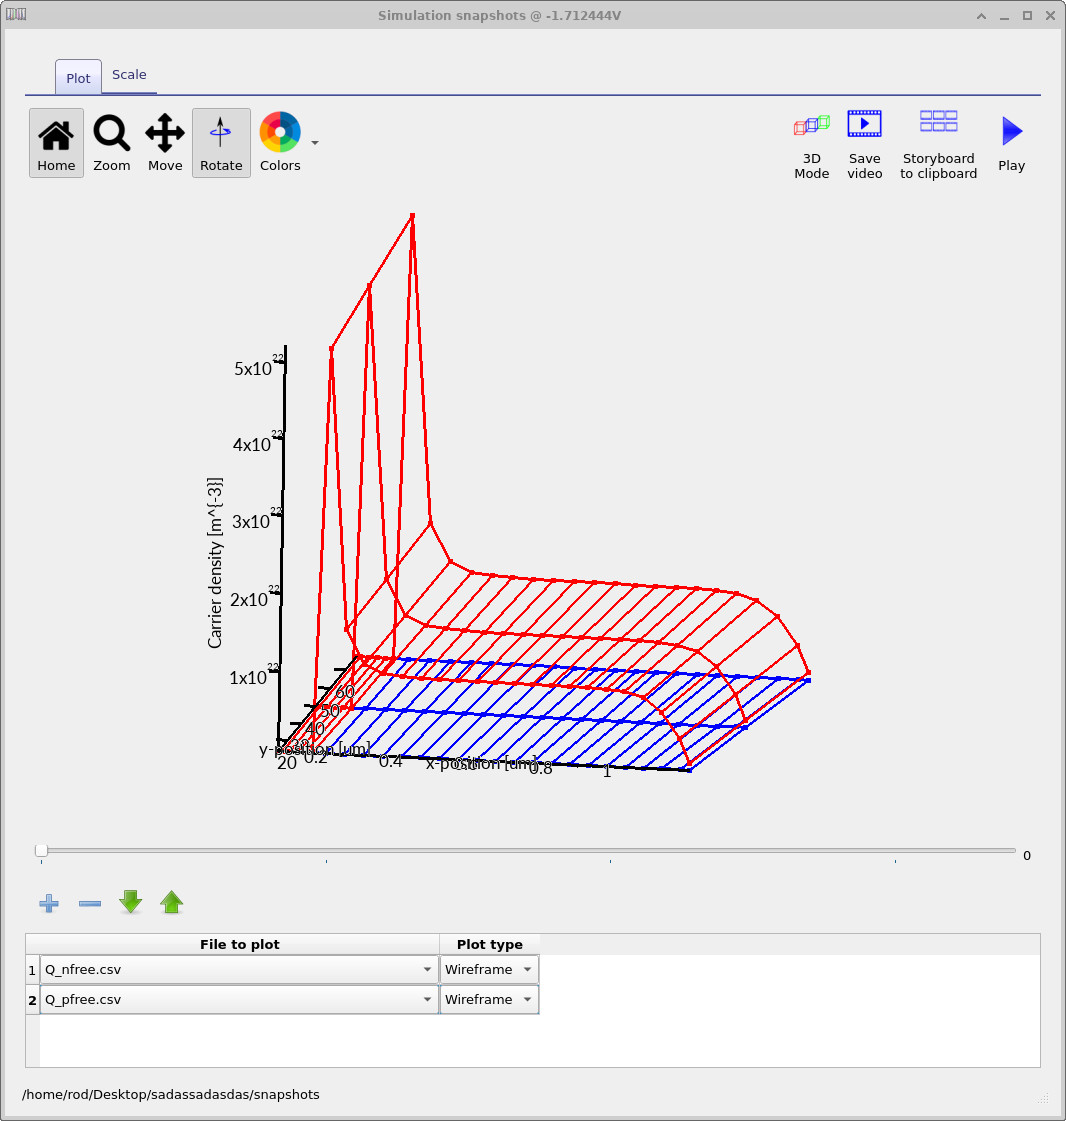Image resolution: width=1066 pixels, height=1121 pixels.
Task: Select the Plot tab
Action: tap(77, 76)
